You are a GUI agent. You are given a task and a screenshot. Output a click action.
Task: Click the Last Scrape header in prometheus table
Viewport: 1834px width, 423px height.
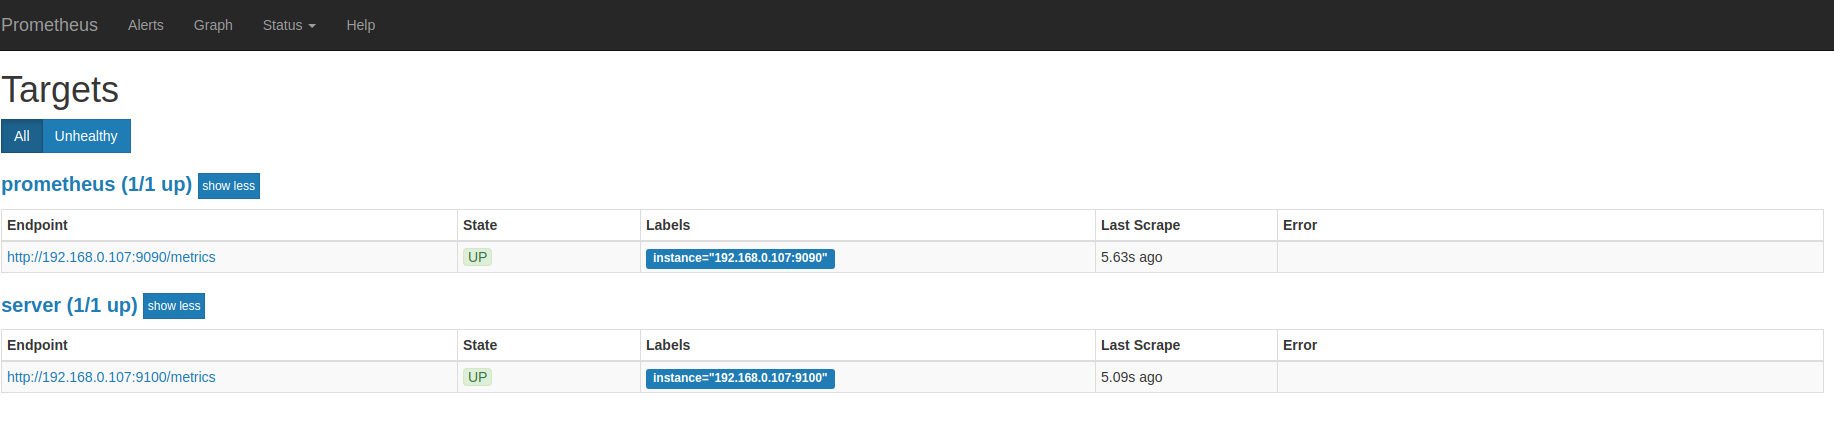(1140, 225)
